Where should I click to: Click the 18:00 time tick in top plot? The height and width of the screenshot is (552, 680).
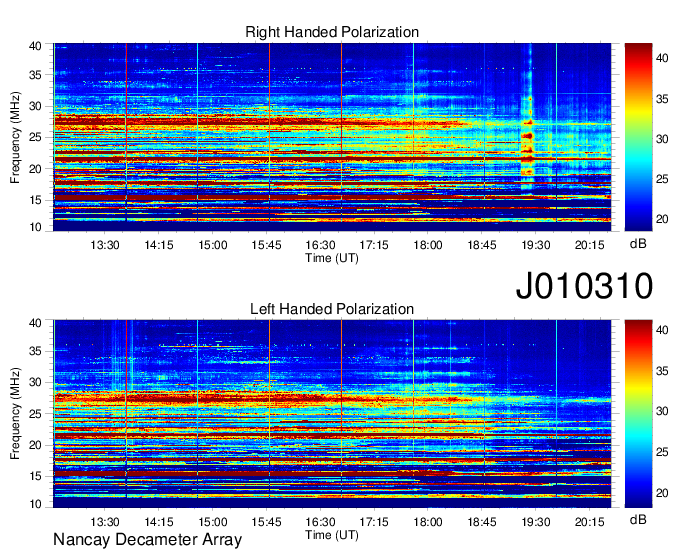pos(428,245)
